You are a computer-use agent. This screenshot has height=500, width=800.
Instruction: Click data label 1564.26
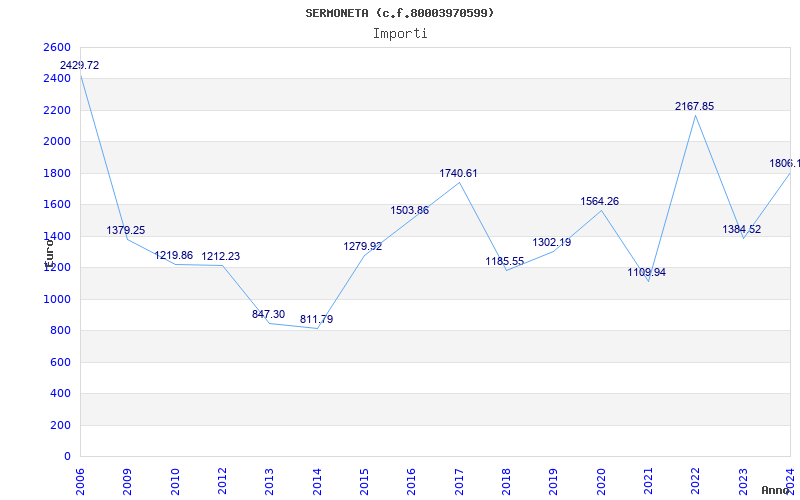(599, 202)
